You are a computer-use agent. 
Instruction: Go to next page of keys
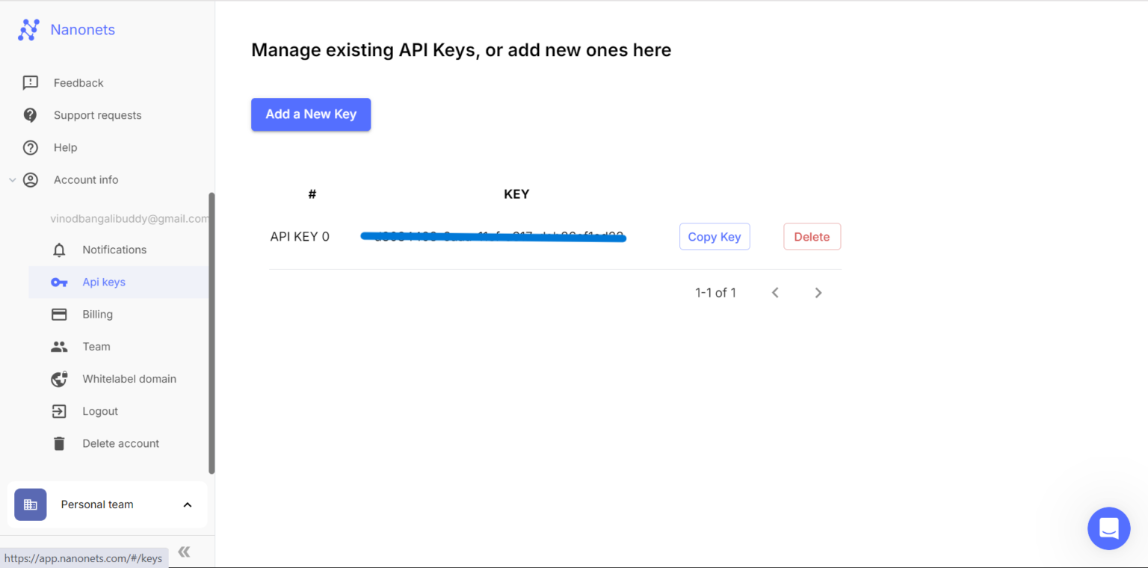pos(818,293)
